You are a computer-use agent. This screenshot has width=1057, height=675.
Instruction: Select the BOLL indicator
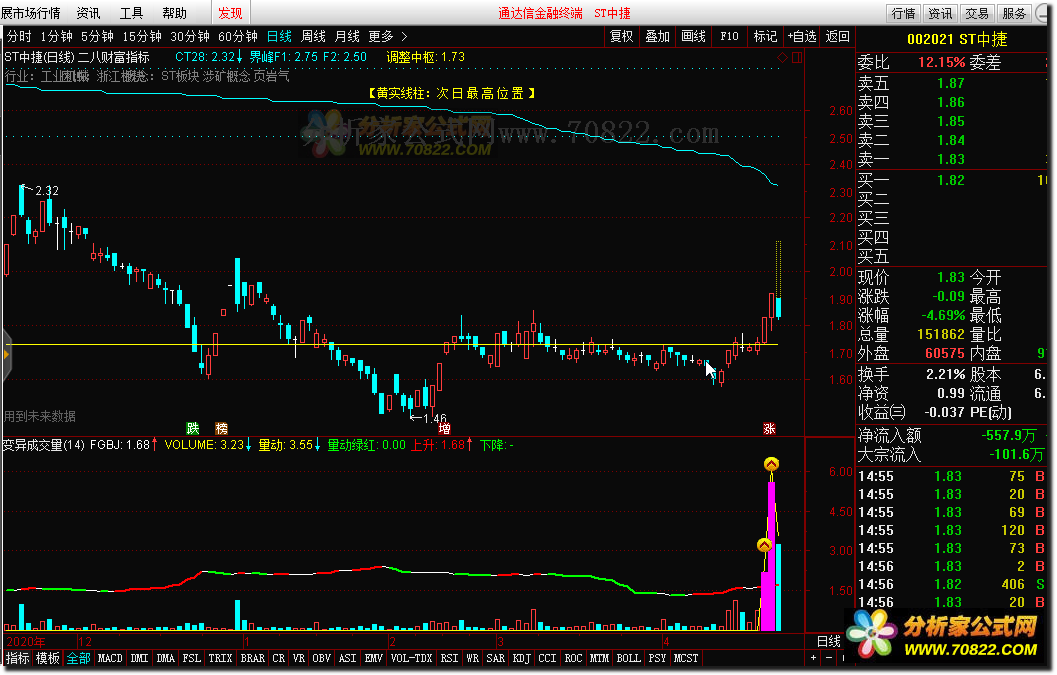pos(628,658)
